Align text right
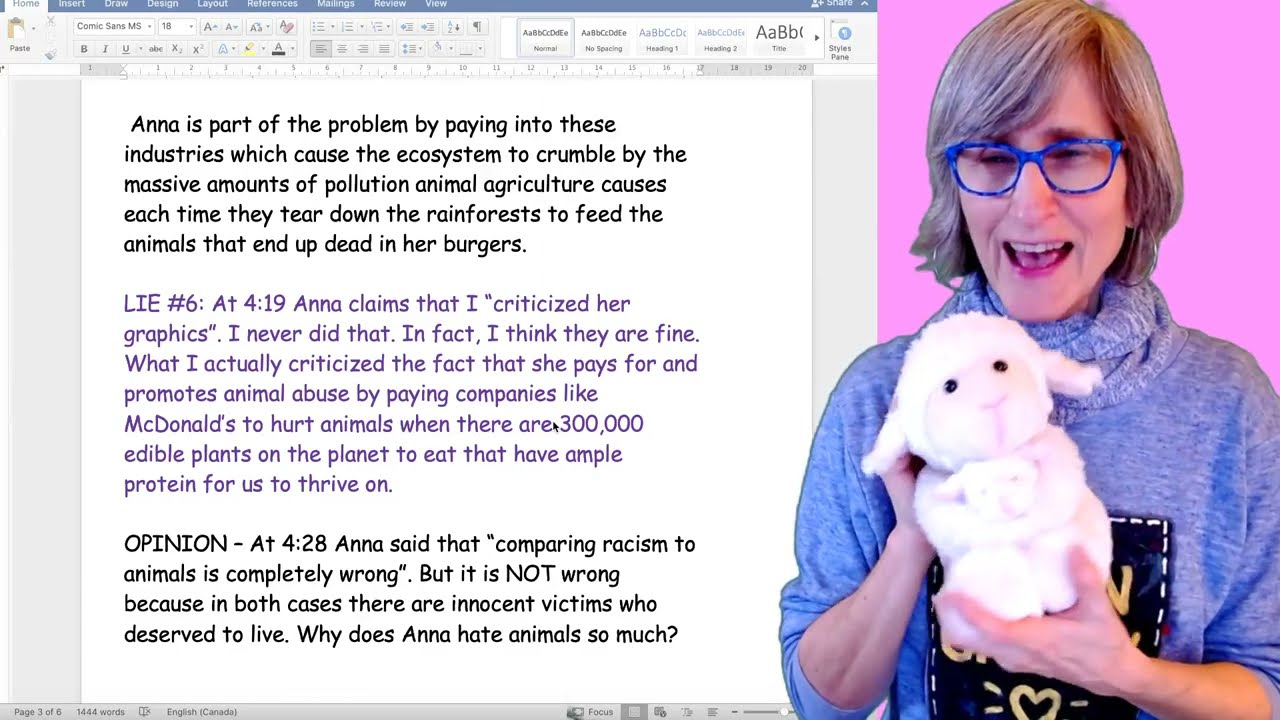1280x720 pixels. pos(363,49)
